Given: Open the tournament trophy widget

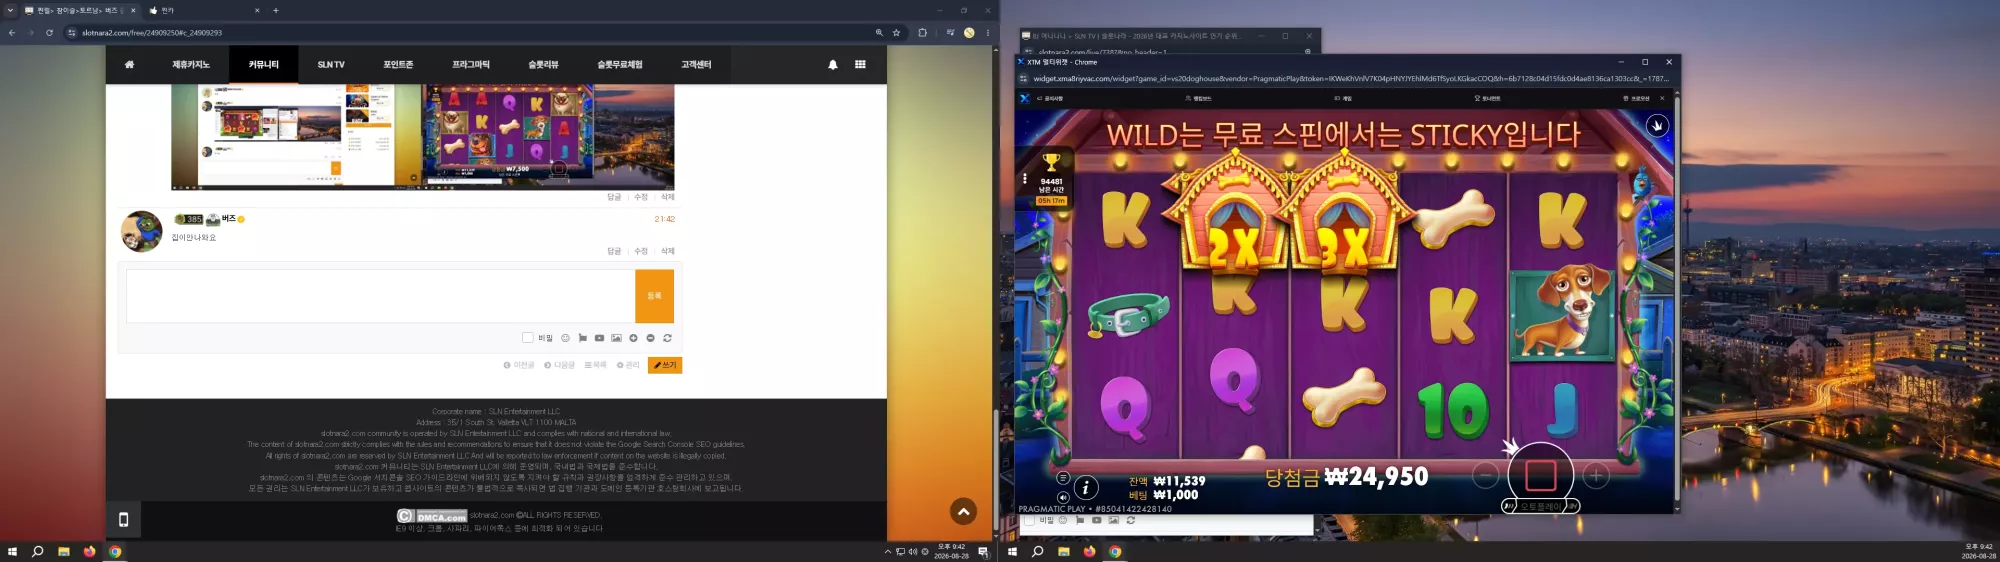Looking at the screenshot, I should pyautogui.click(x=1051, y=177).
